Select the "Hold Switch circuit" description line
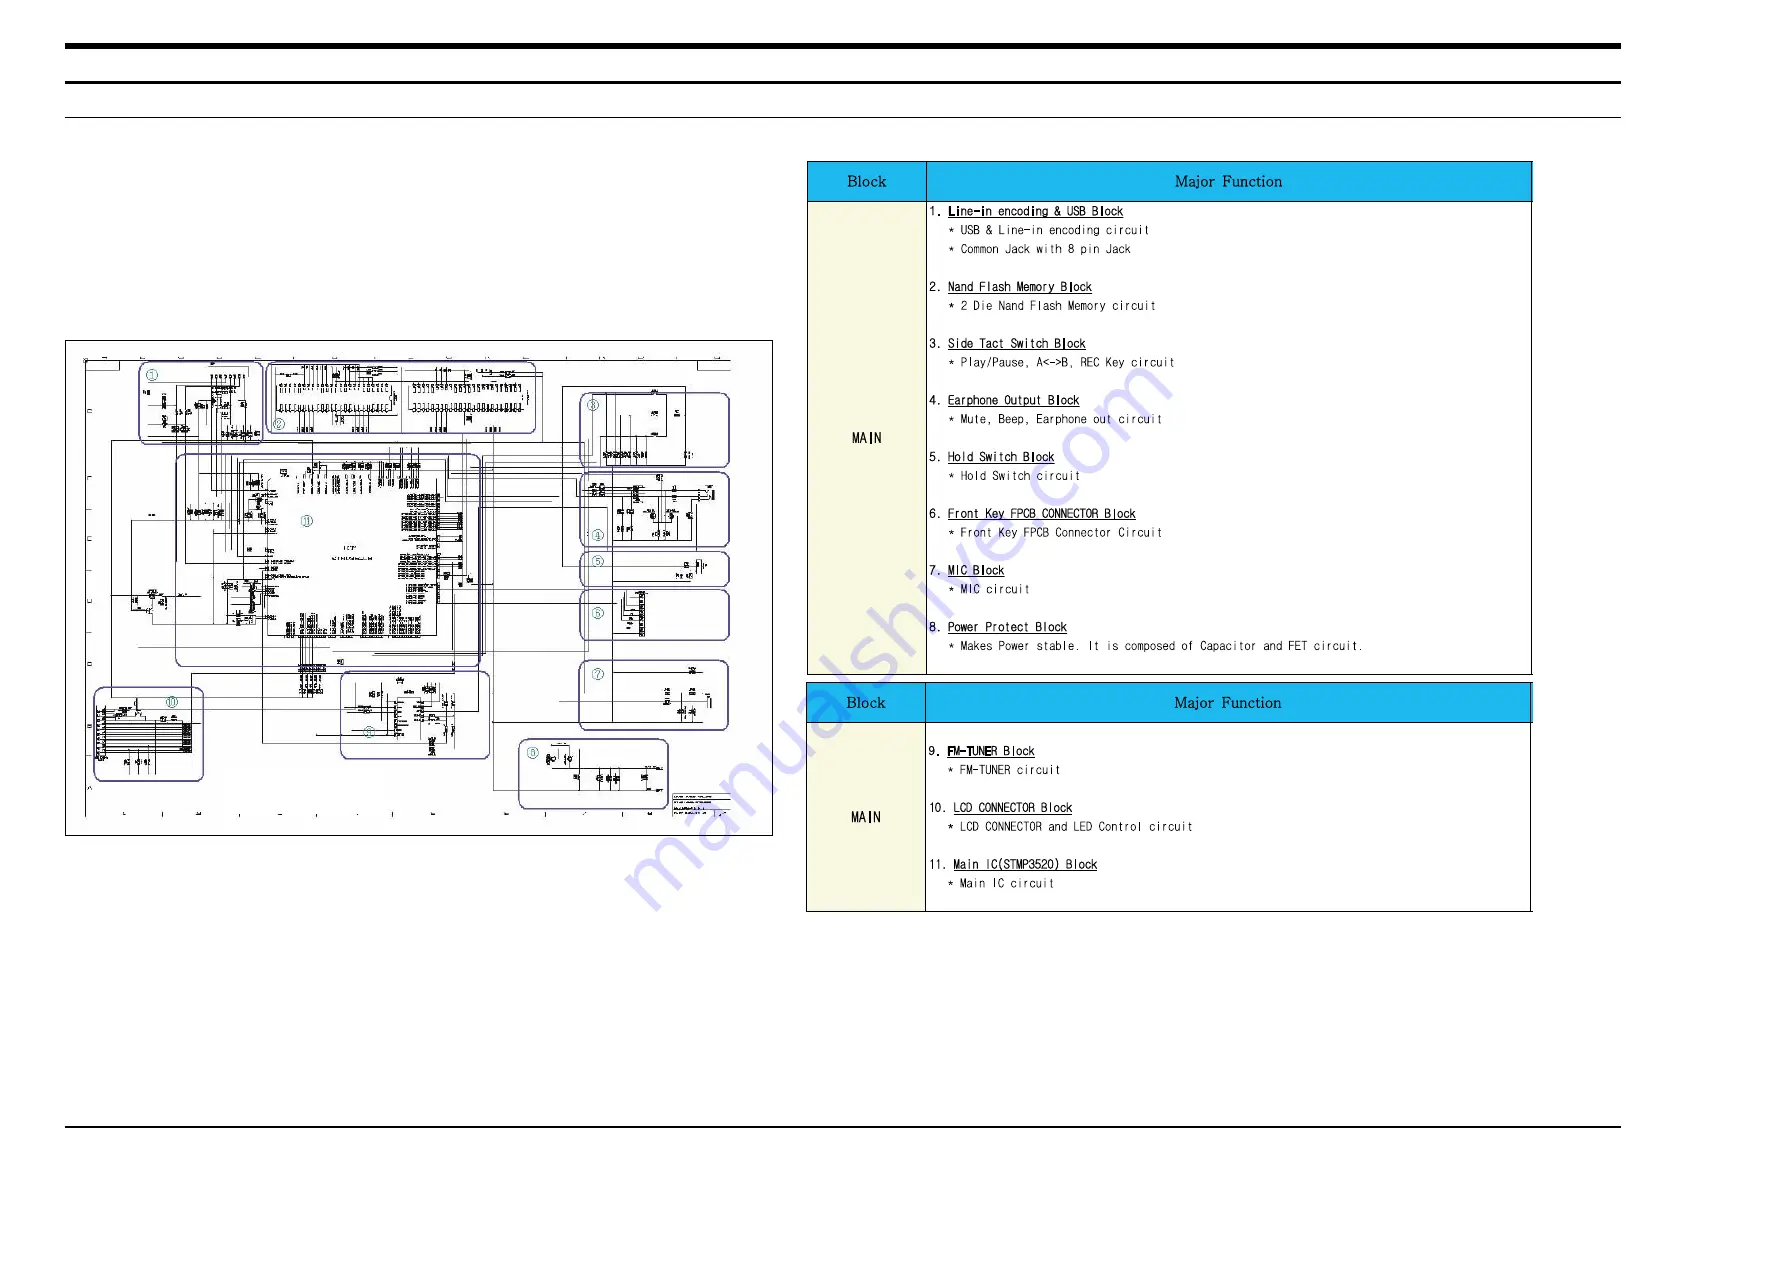This screenshot has height=1263, width=1787. pos(1020,476)
